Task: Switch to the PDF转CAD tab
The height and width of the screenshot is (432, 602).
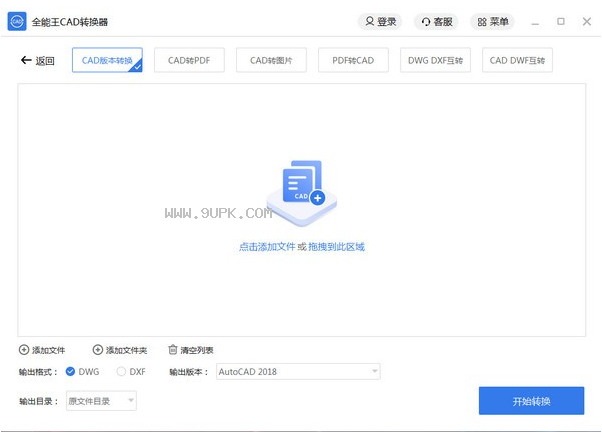Action: 353,60
